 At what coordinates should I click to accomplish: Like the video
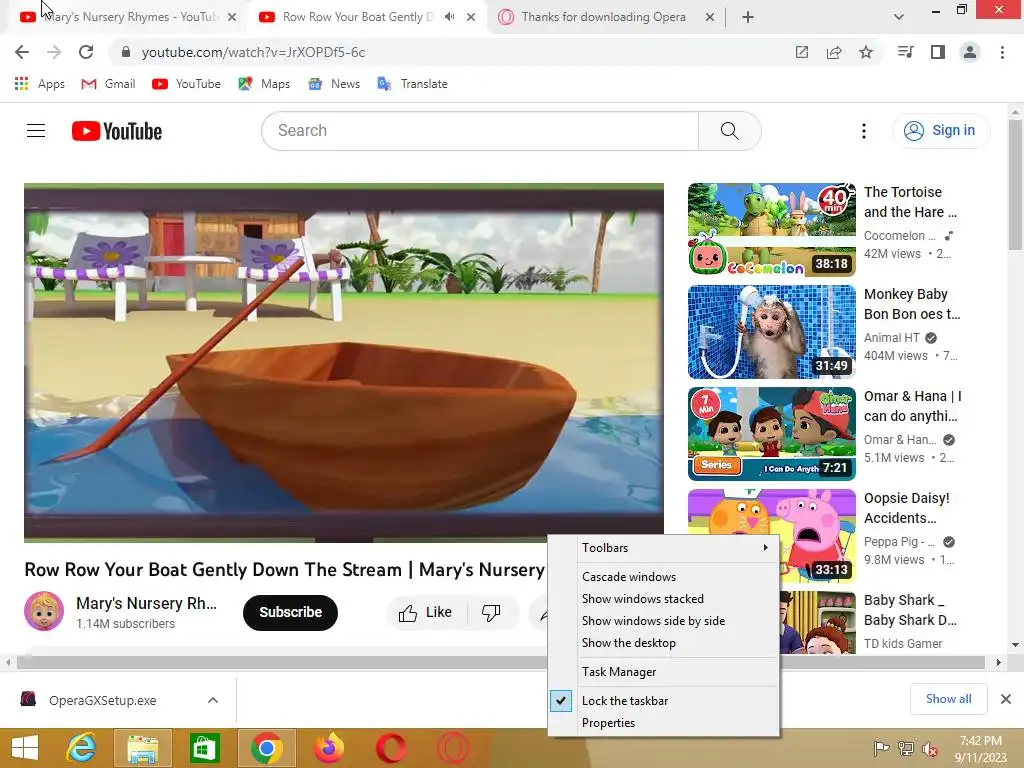[426, 613]
